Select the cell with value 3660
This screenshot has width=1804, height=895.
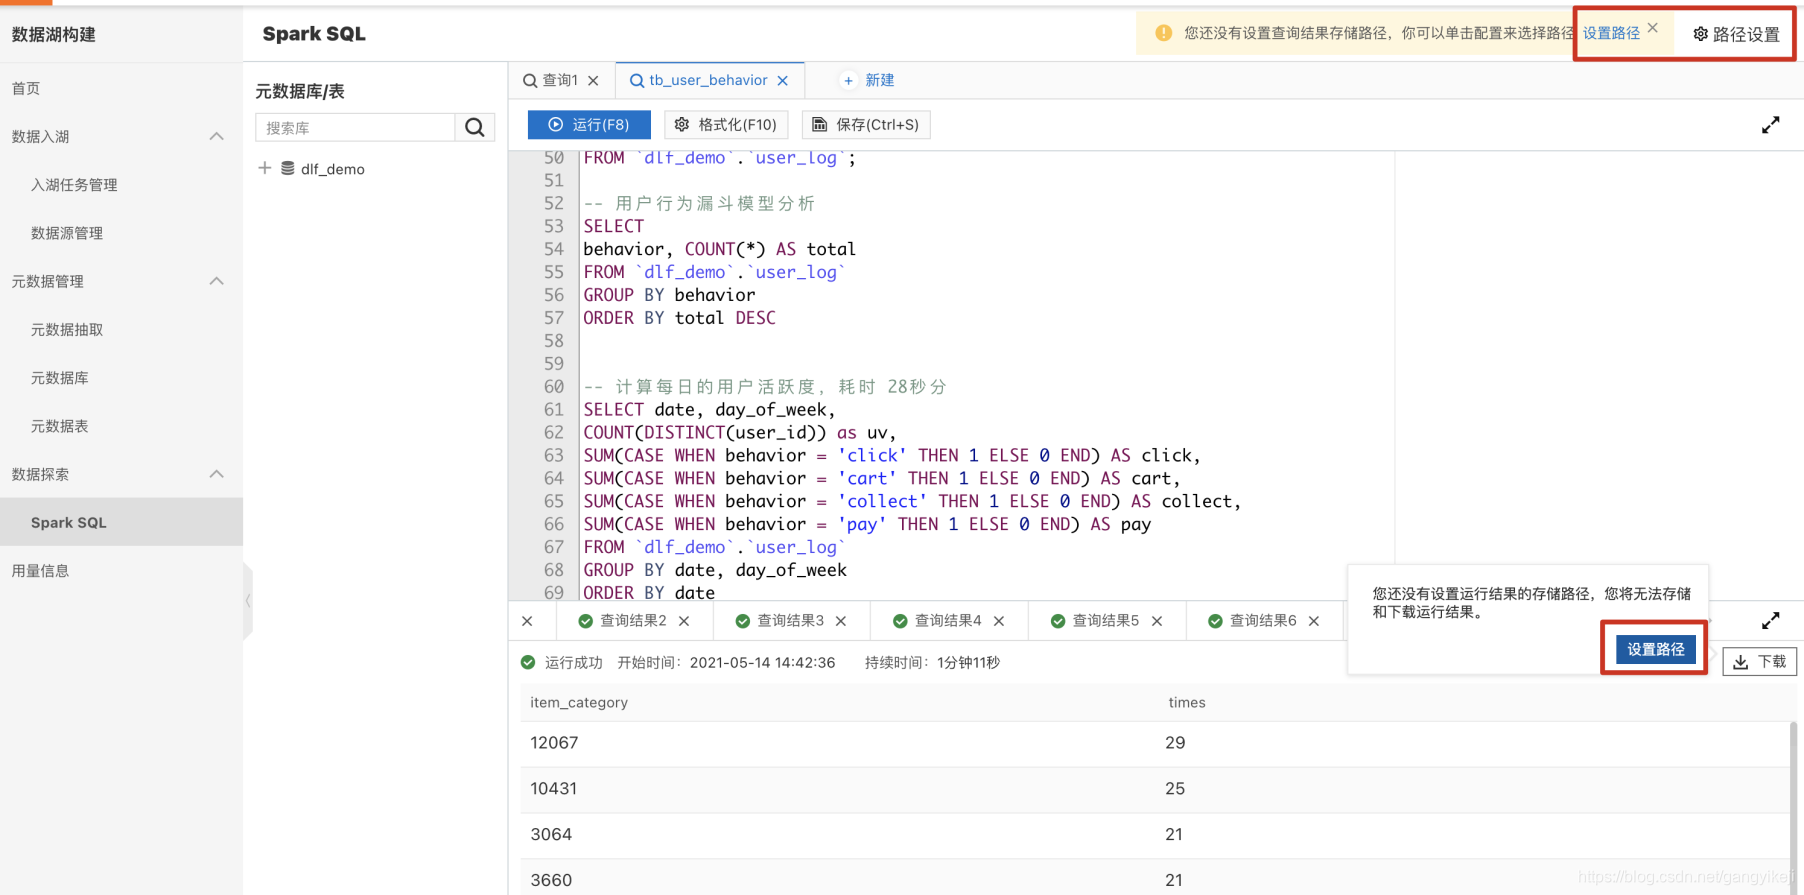click(x=551, y=880)
